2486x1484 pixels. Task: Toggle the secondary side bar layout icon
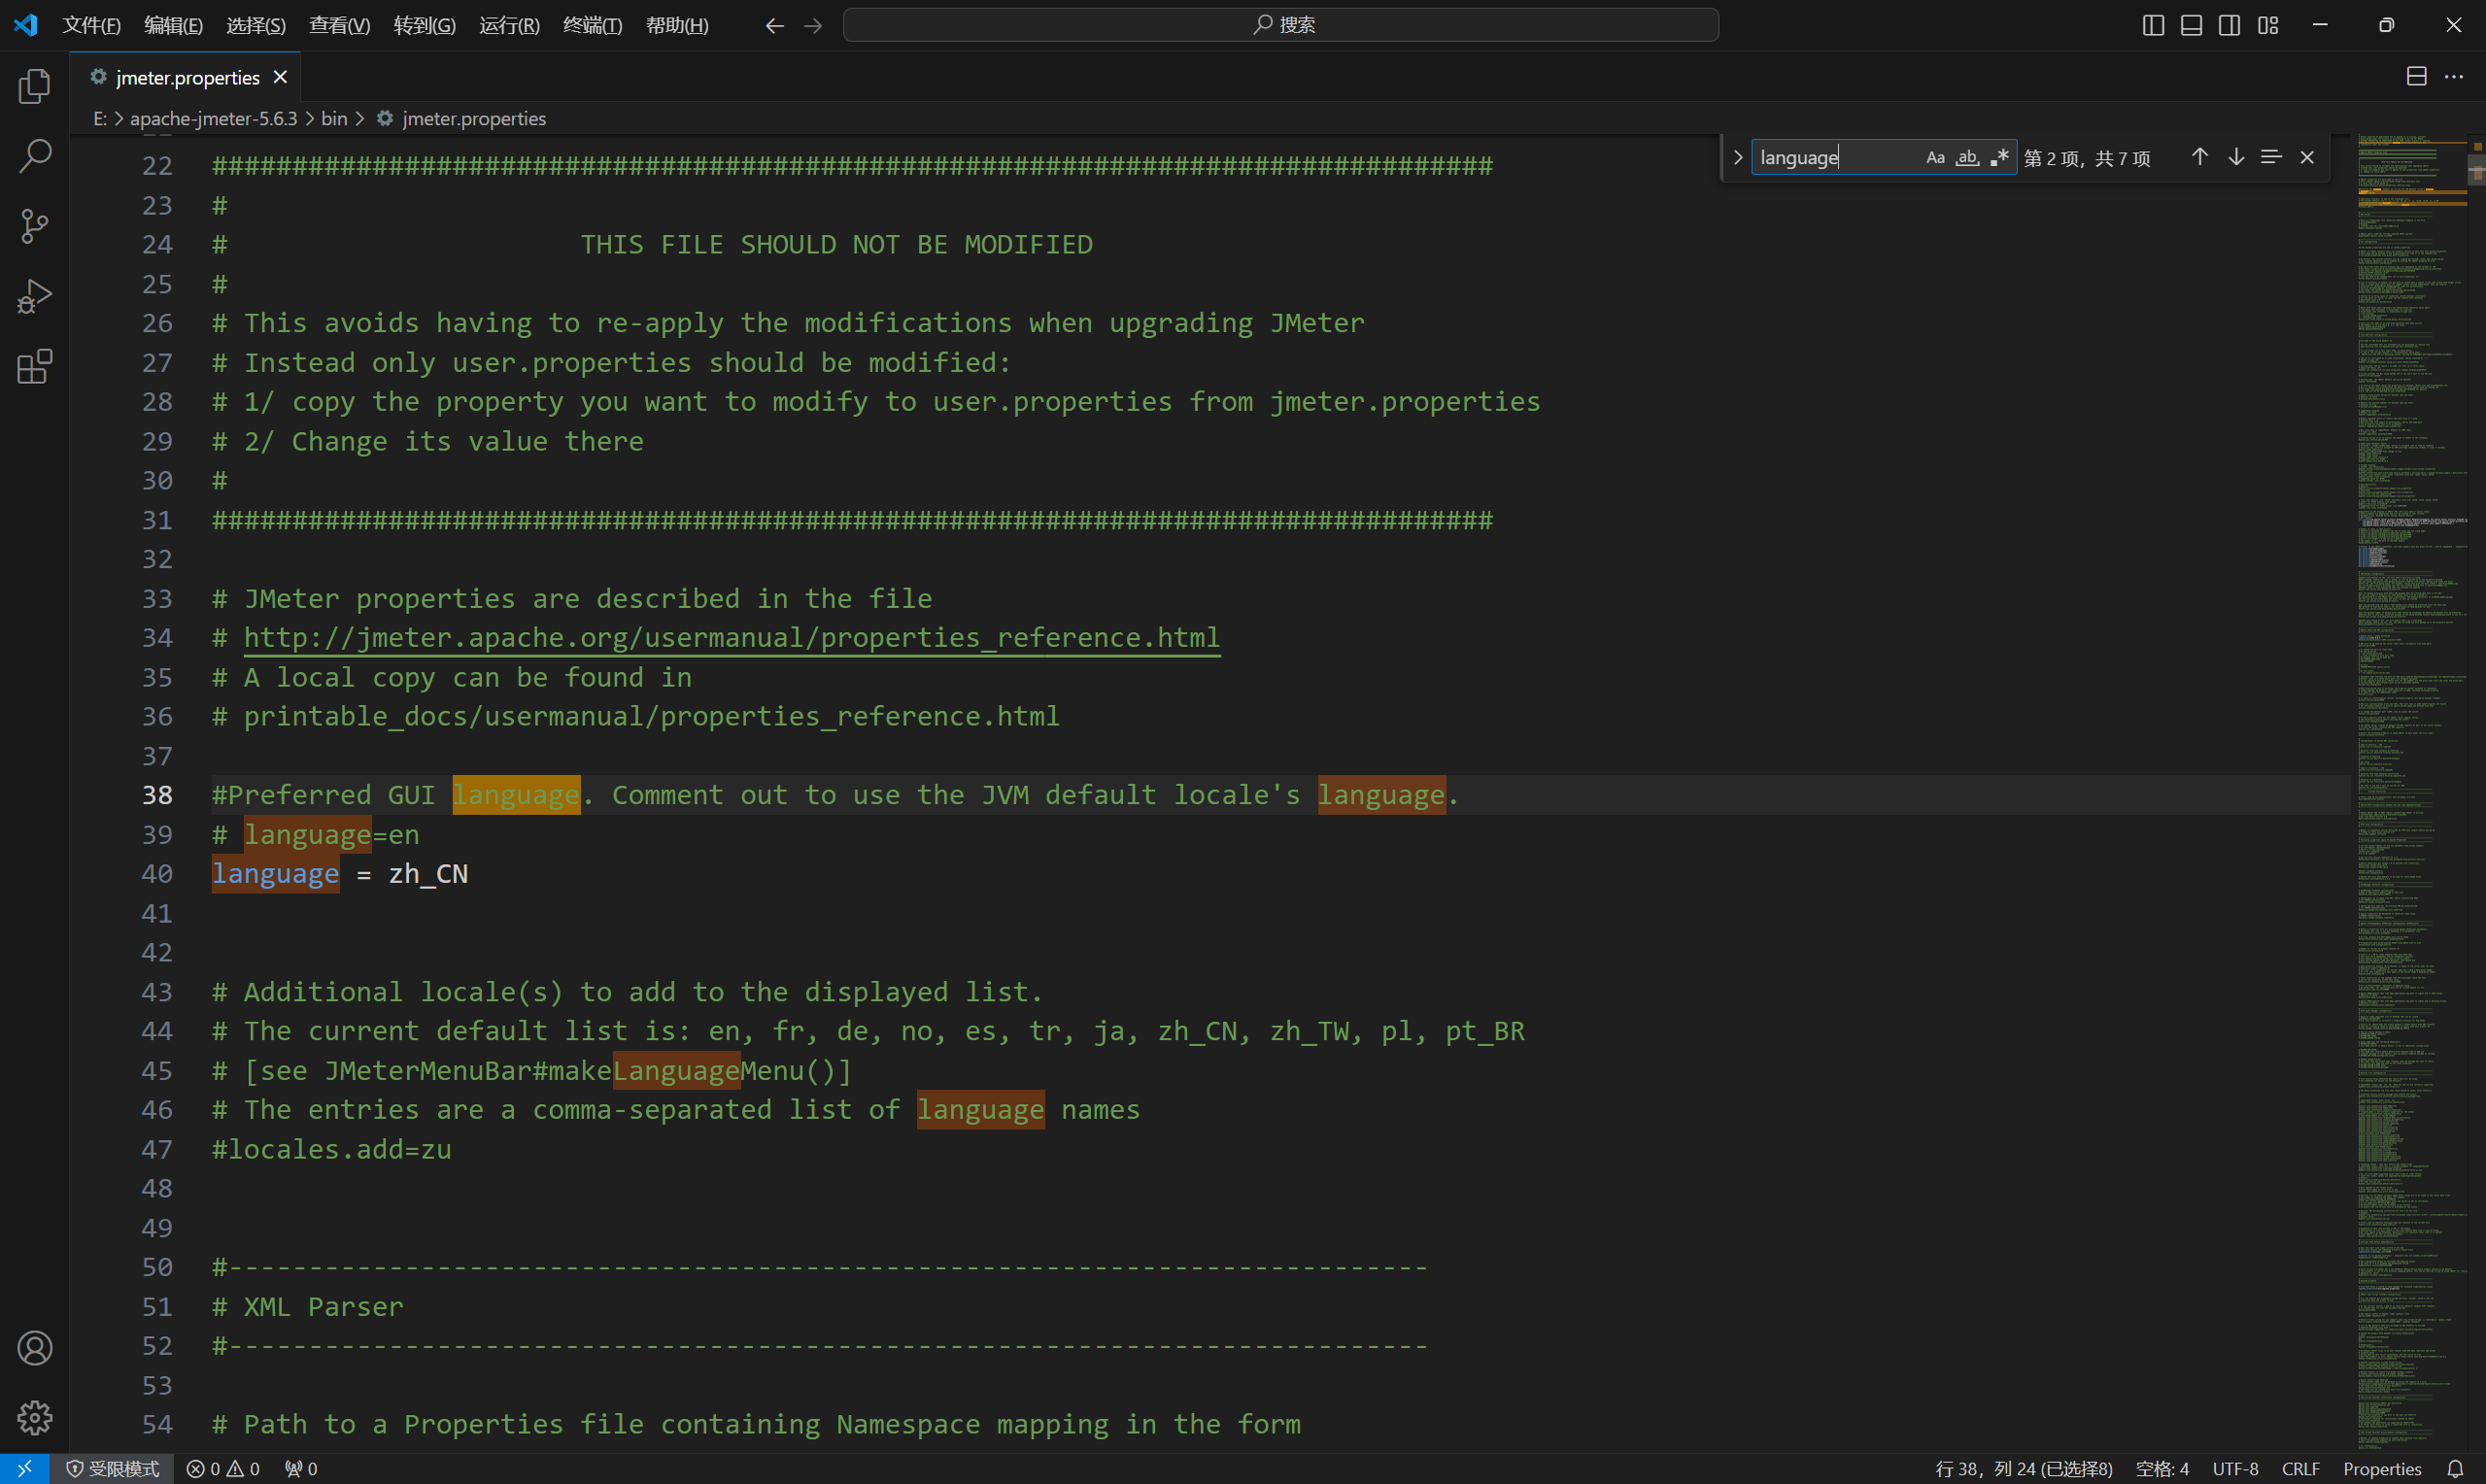click(2229, 25)
